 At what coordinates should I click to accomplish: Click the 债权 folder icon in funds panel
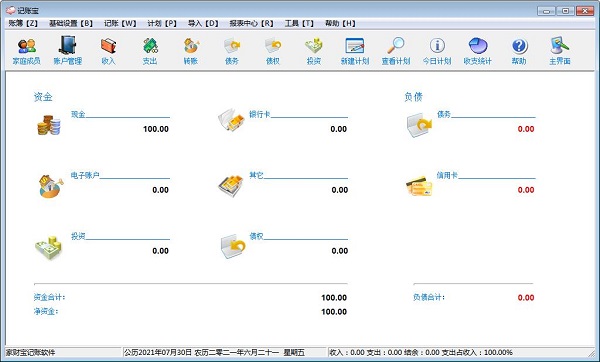click(x=233, y=246)
